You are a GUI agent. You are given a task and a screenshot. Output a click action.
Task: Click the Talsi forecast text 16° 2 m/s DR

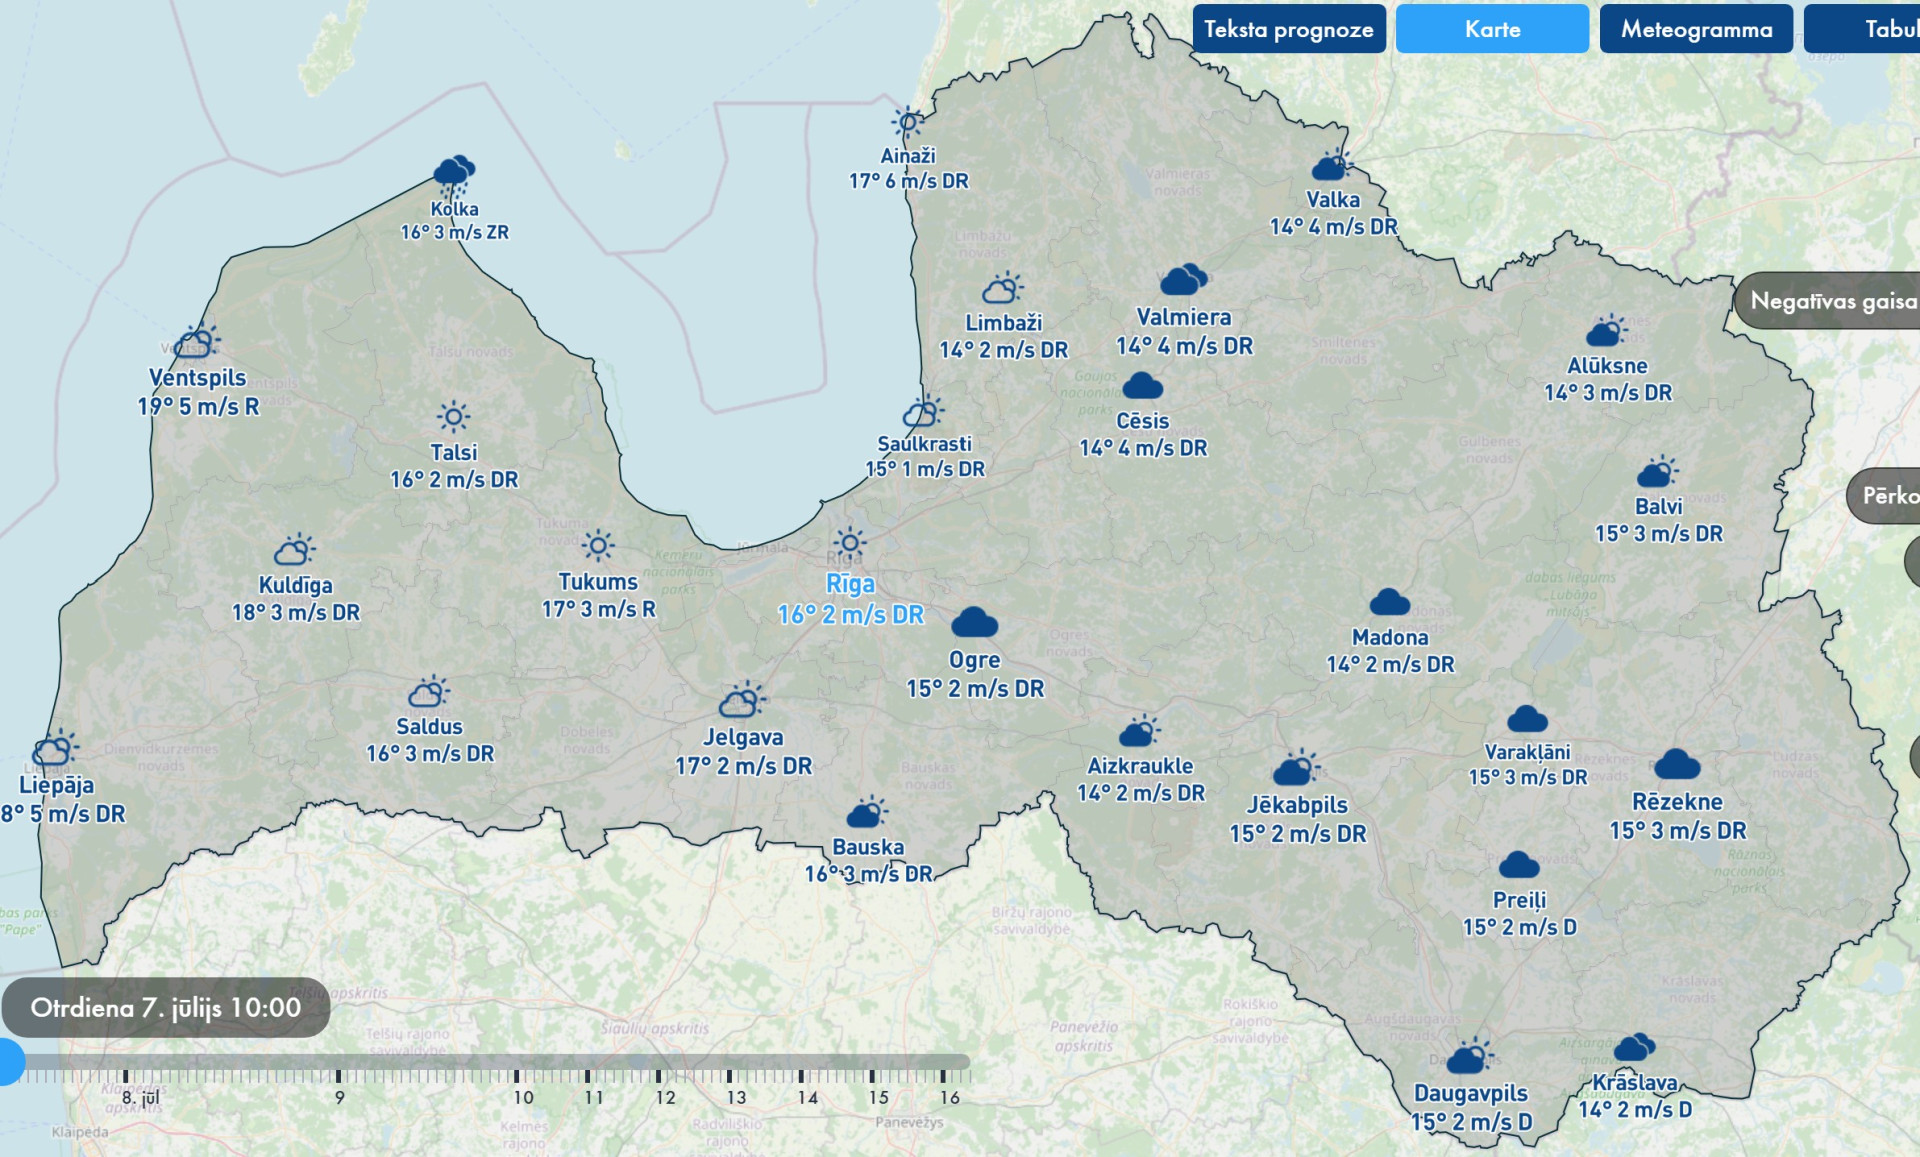[454, 480]
